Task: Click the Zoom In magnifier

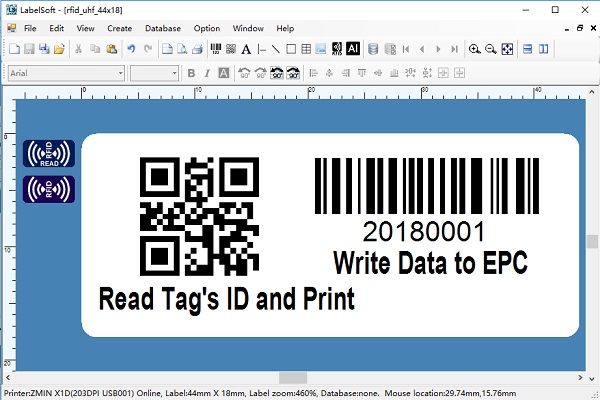Action: click(x=475, y=48)
